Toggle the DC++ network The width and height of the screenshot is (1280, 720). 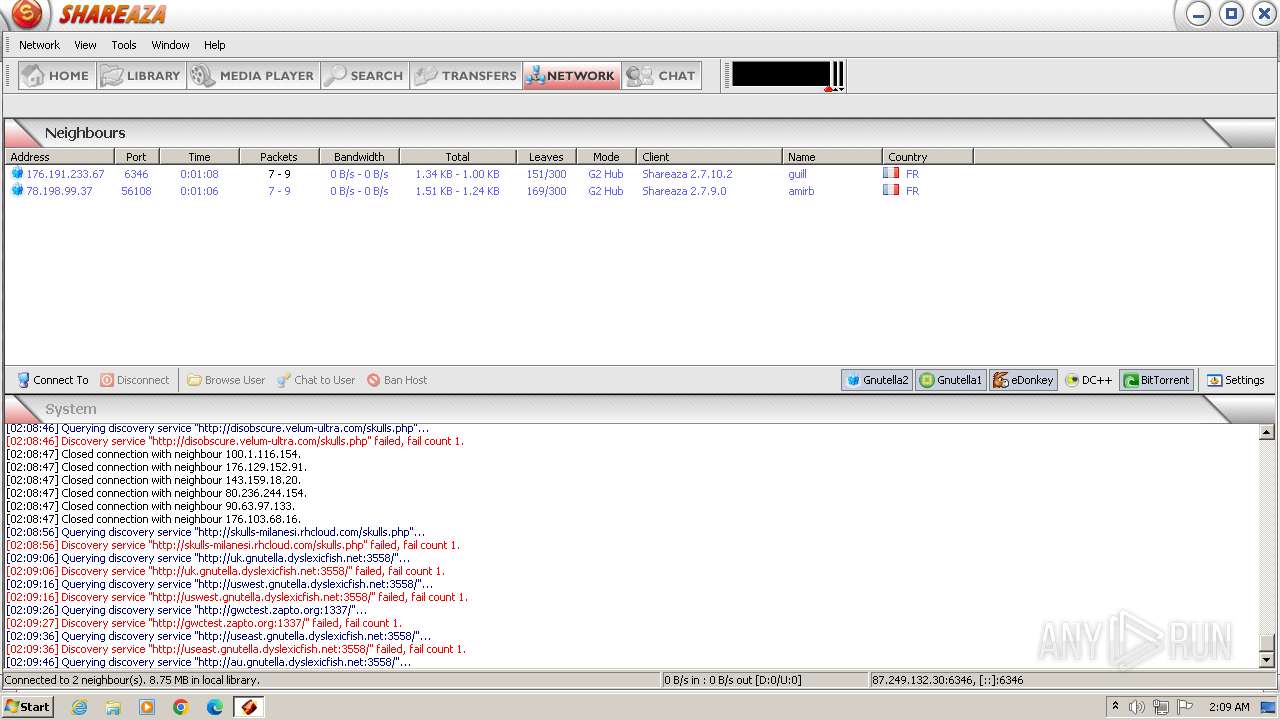(x=1088, y=380)
